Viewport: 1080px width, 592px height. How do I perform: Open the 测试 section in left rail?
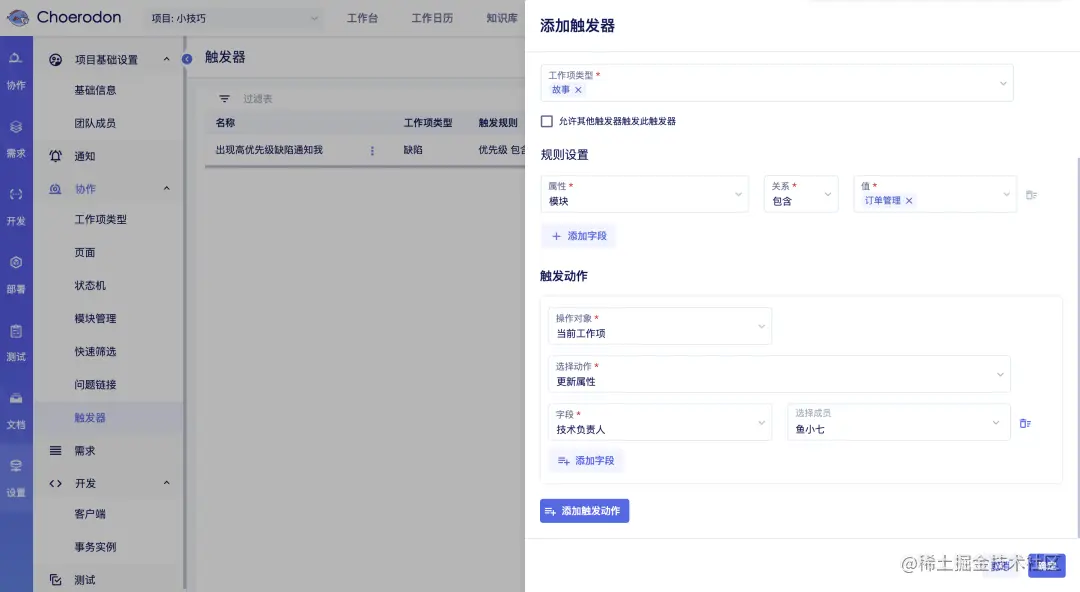click(x=16, y=343)
